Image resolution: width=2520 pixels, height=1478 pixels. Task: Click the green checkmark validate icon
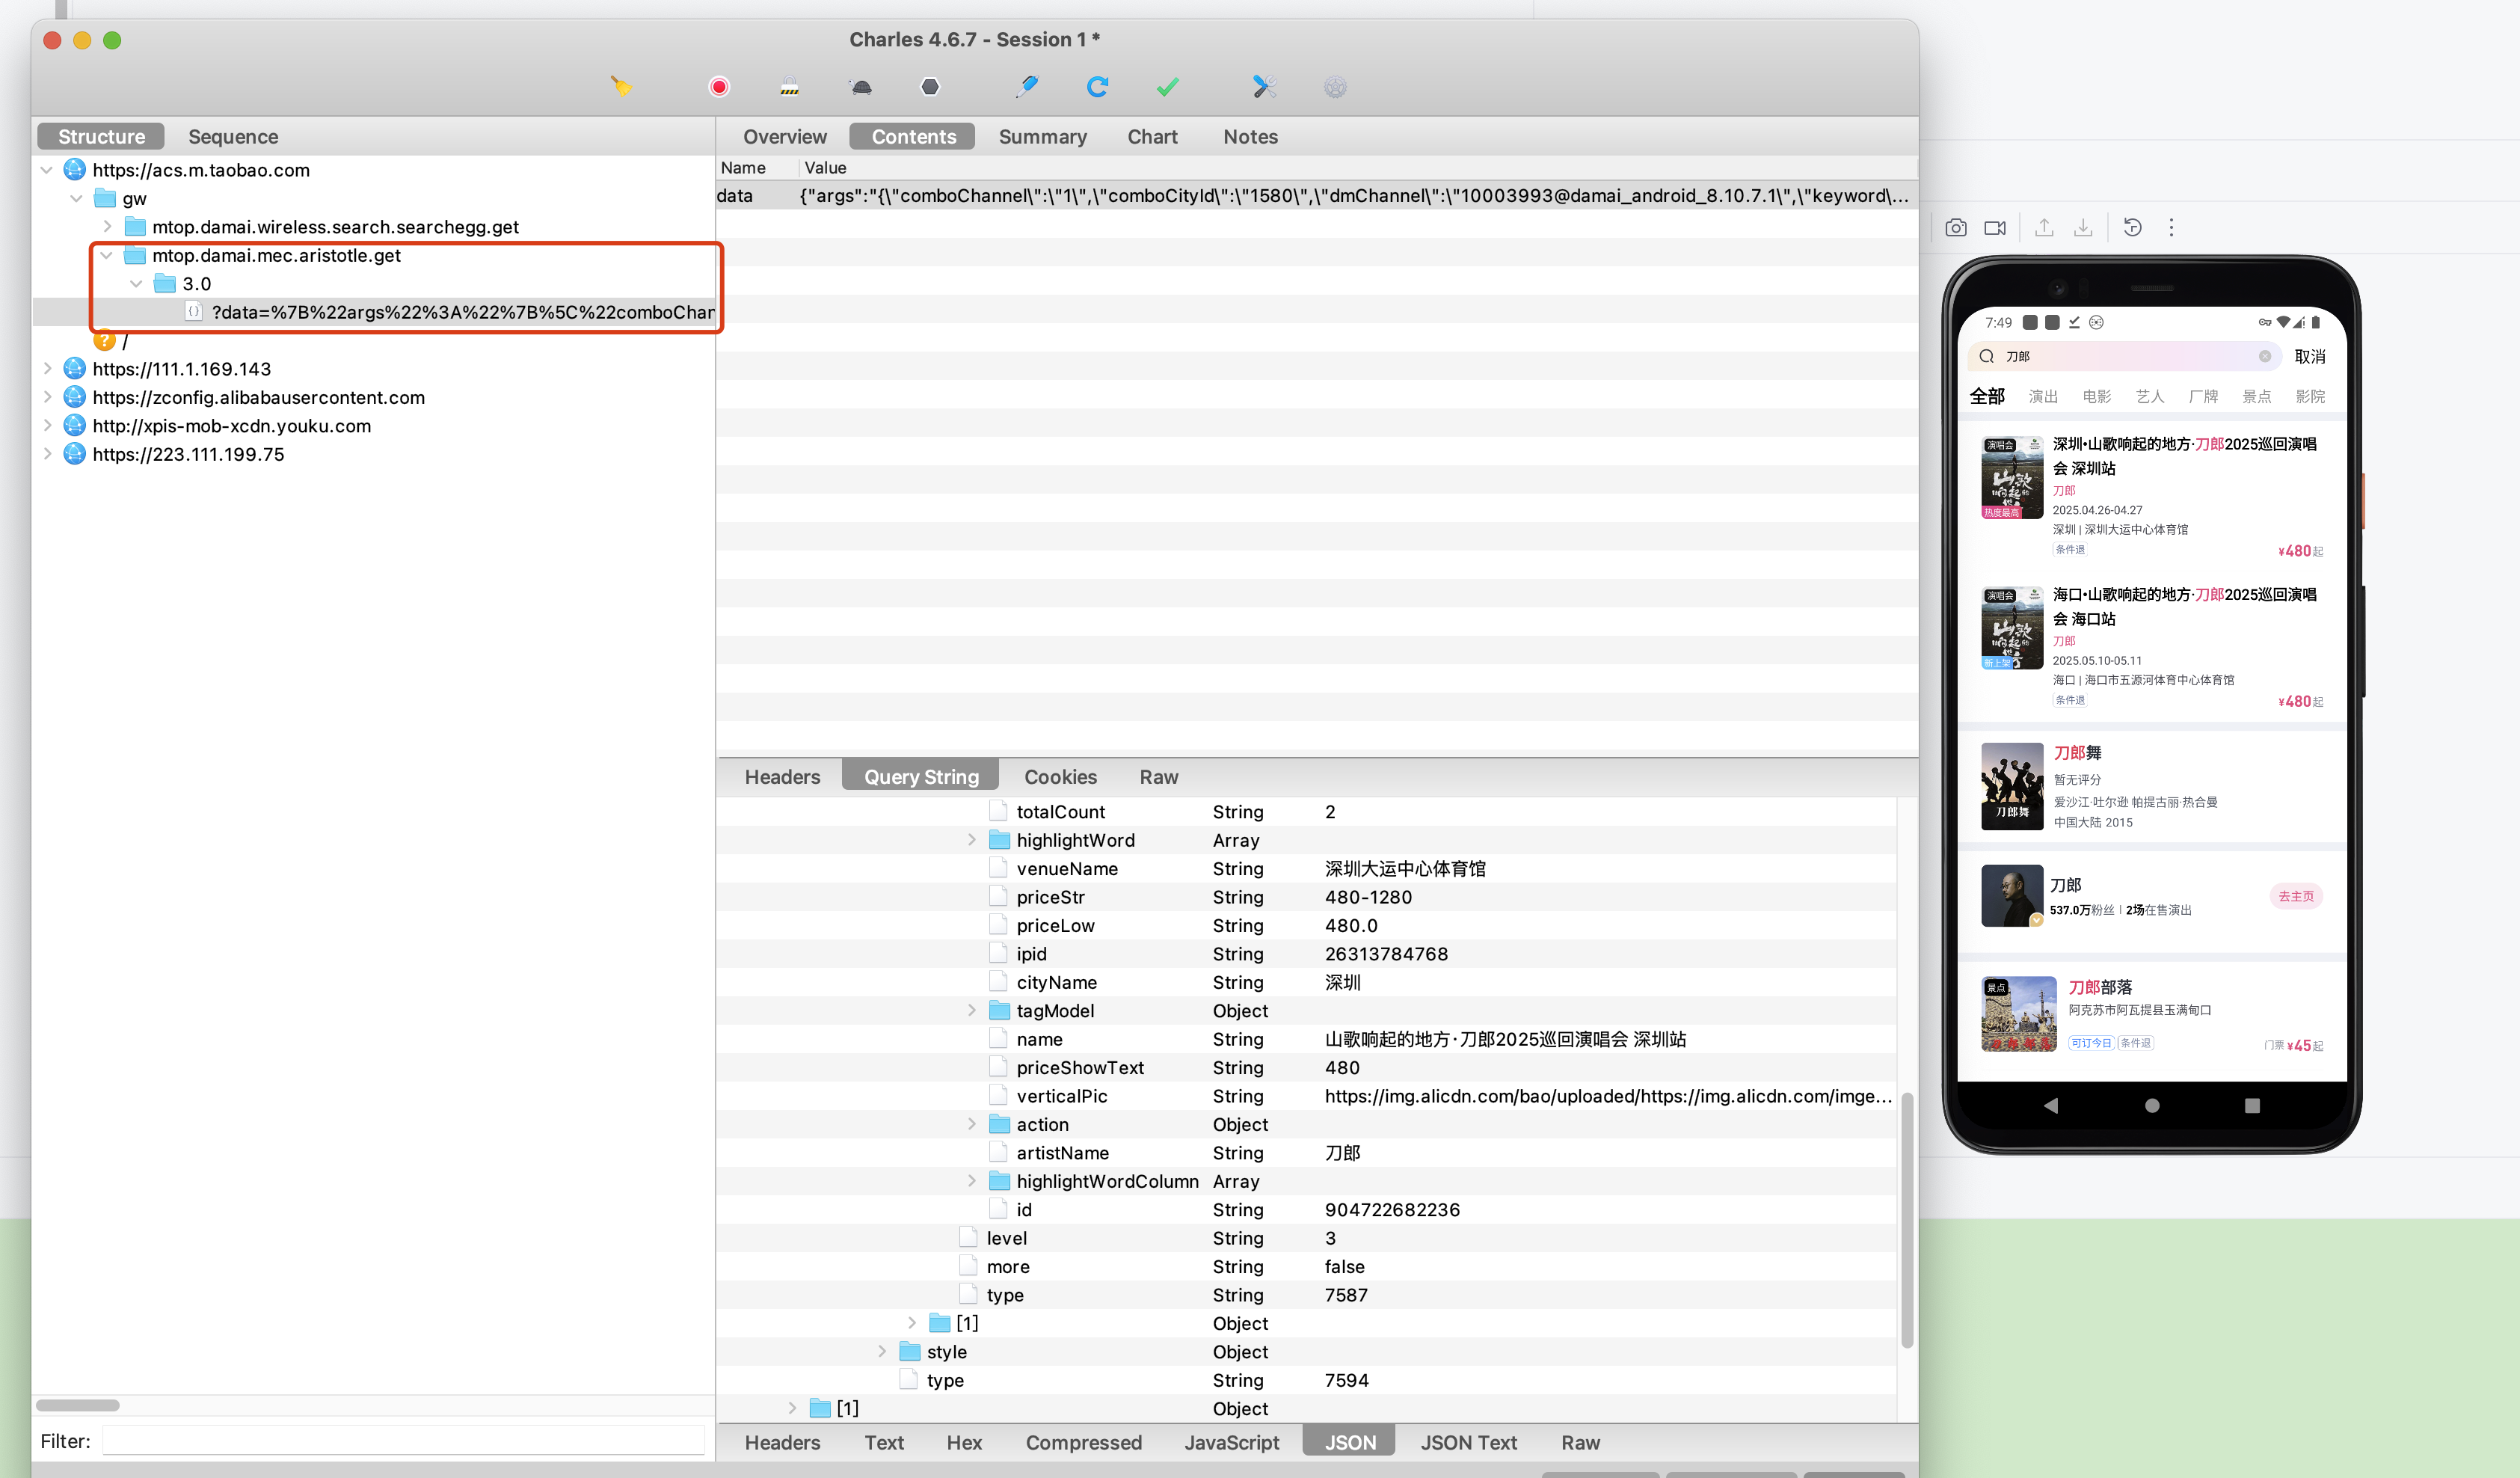click(1167, 87)
